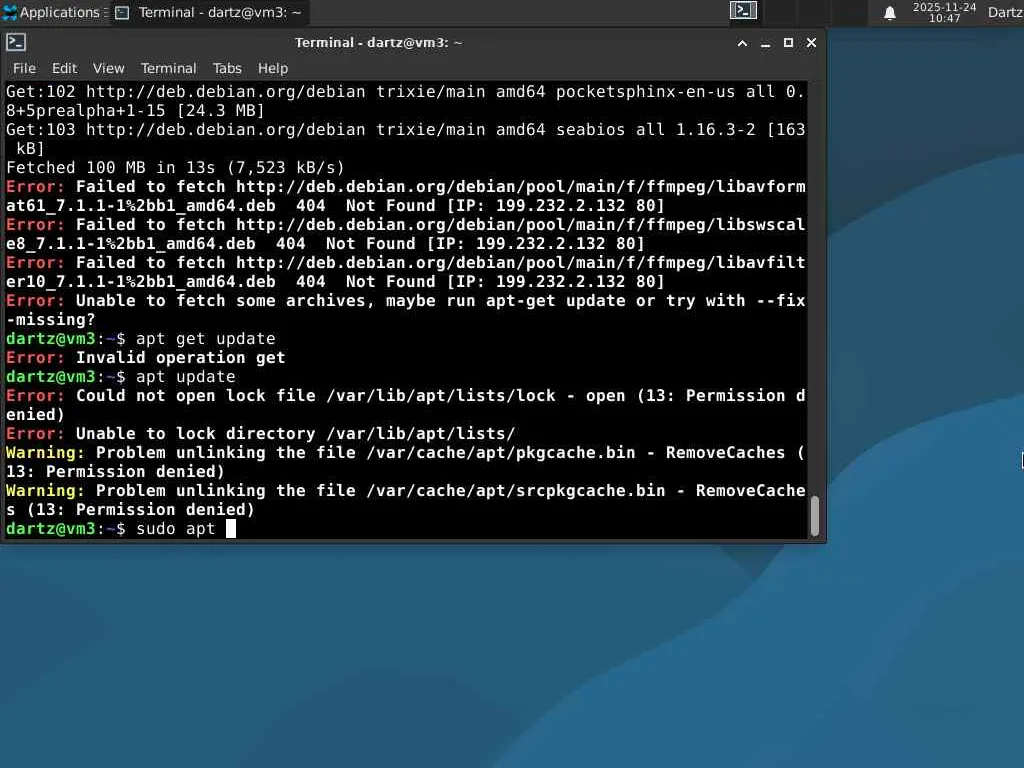Screen dimensions: 1024x768
Task: Maximize the terminal window
Action: click(788, 42)
